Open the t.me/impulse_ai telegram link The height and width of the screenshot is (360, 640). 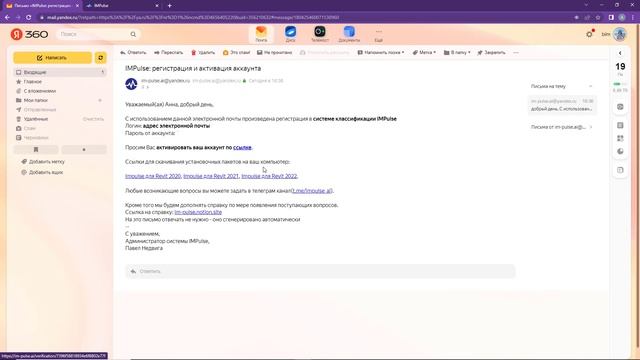(x=312, y=191)
